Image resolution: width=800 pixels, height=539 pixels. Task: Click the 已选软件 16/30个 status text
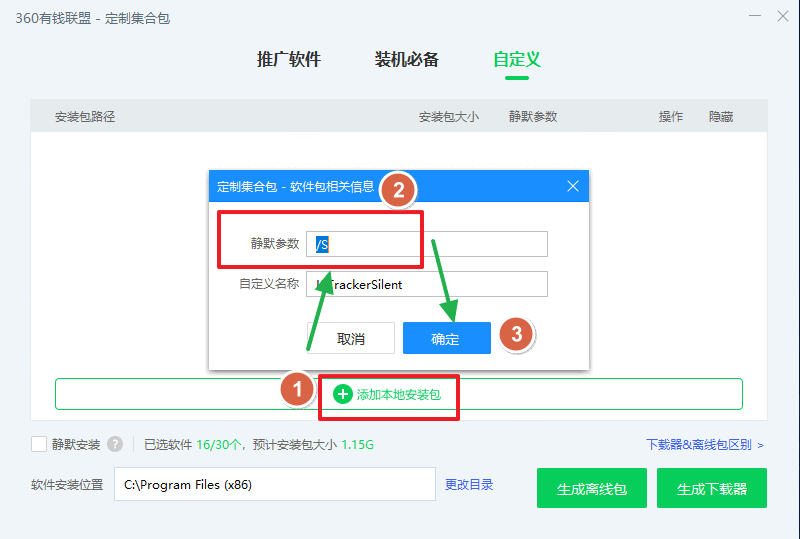point(193,445)
